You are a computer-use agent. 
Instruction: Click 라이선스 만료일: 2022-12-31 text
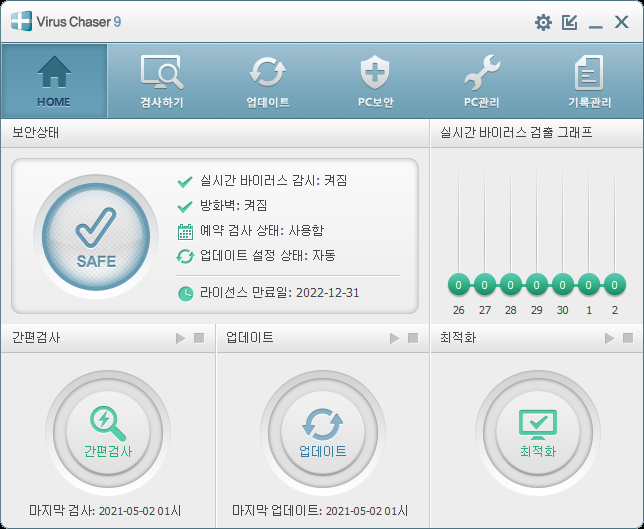(279, 292)
